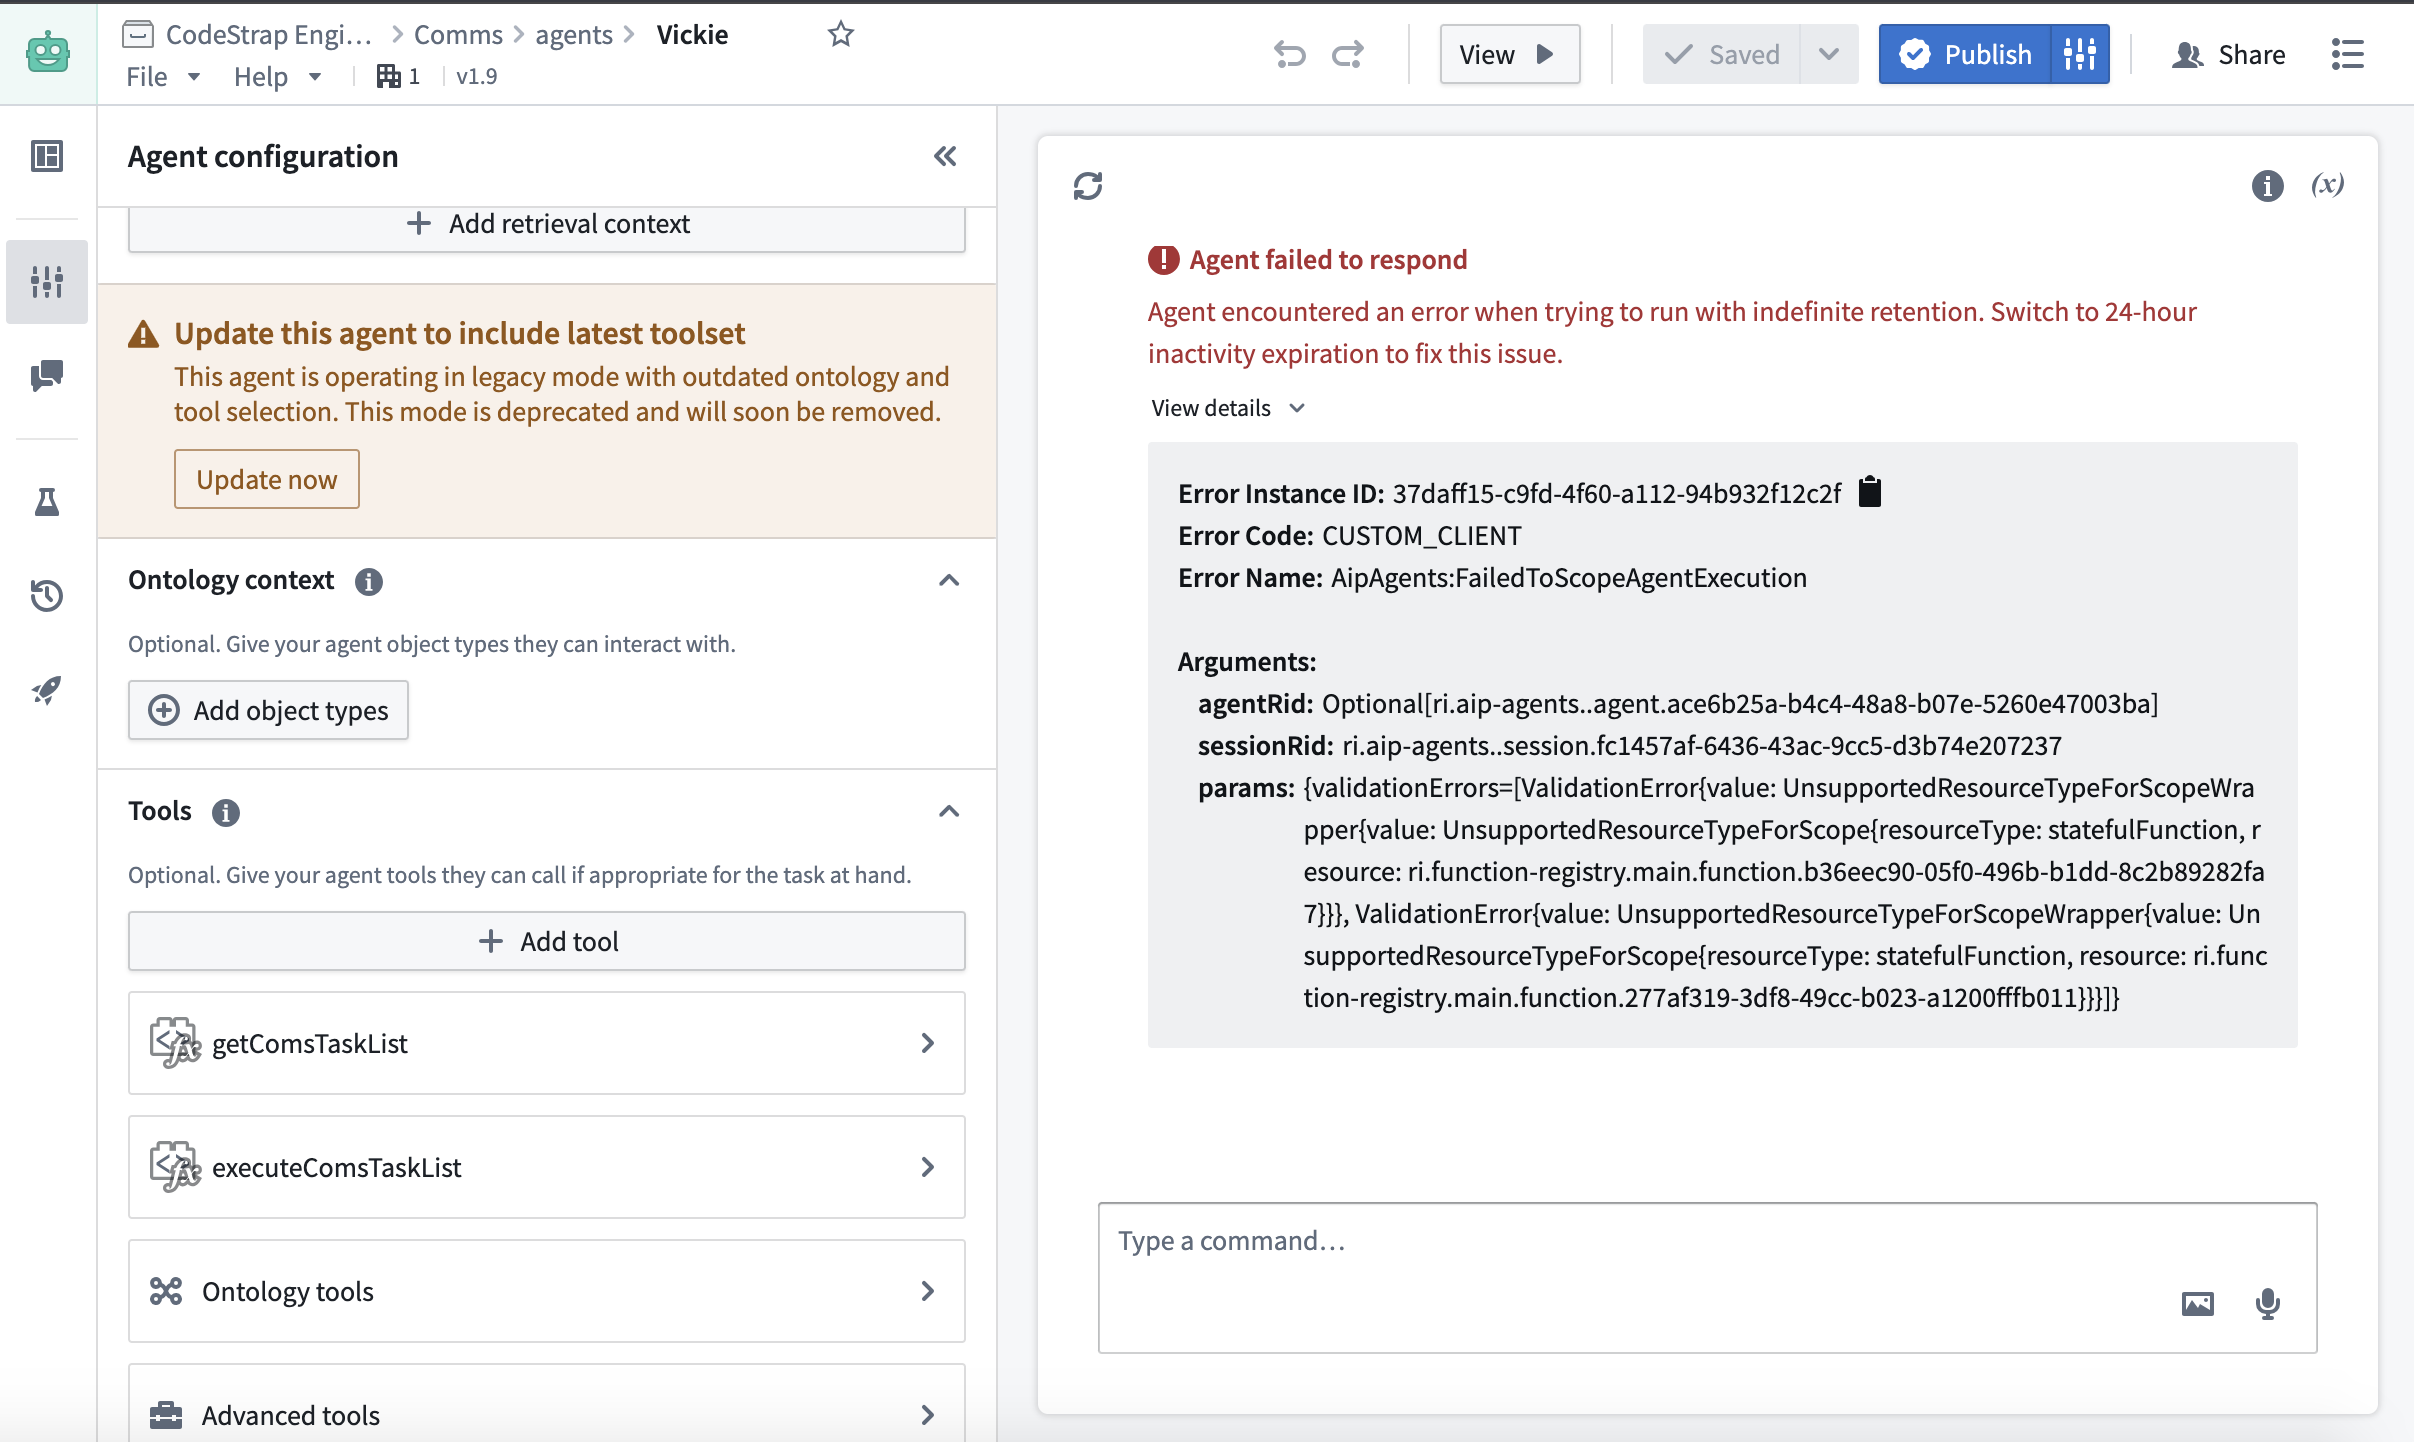This screenshot has width=2414, height=1442.
Task: Collapse the Tools section
Action: tap(949, 811)
